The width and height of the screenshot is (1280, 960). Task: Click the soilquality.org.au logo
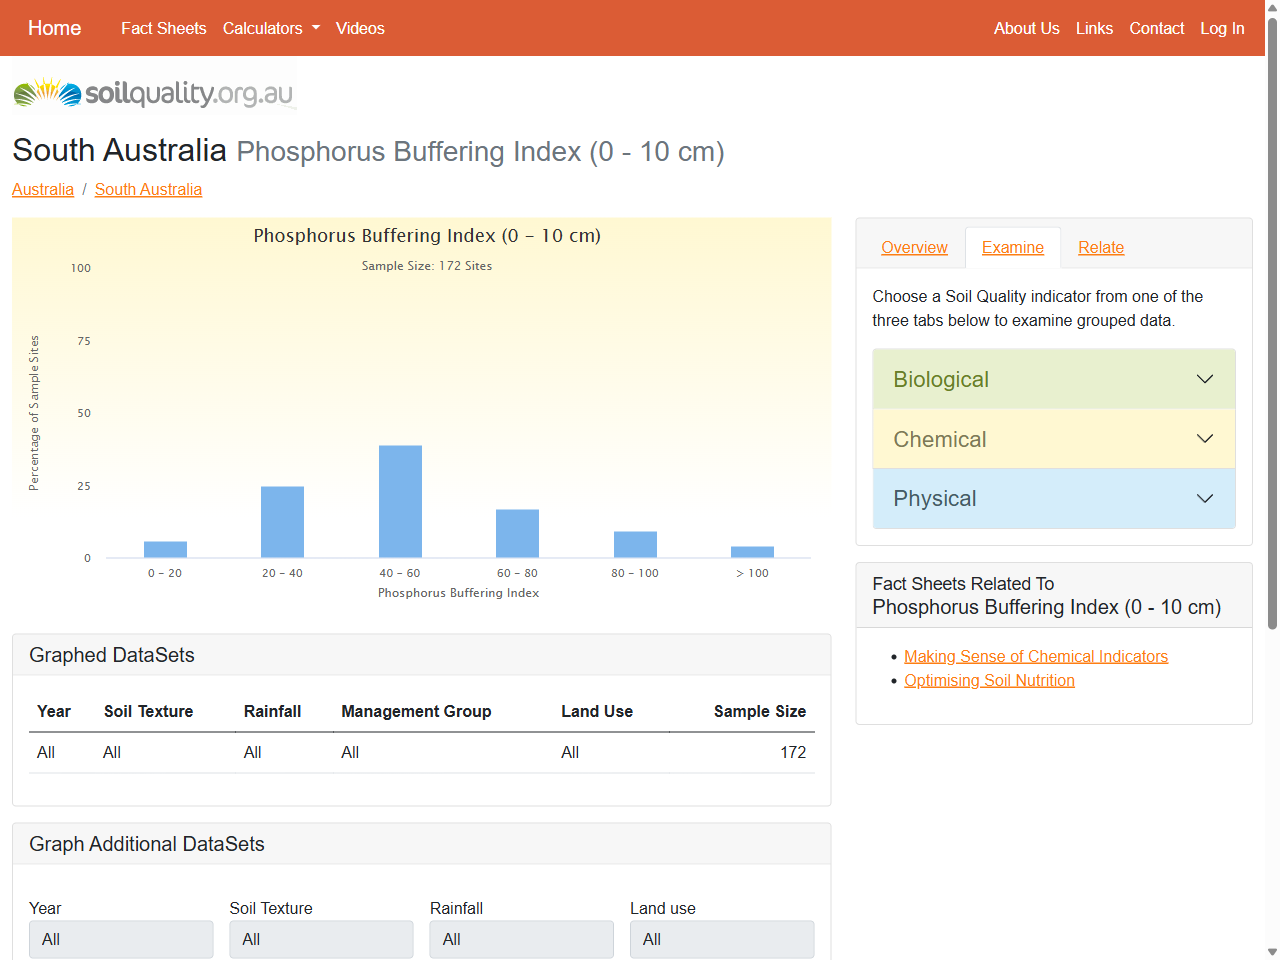click(150, 92)
